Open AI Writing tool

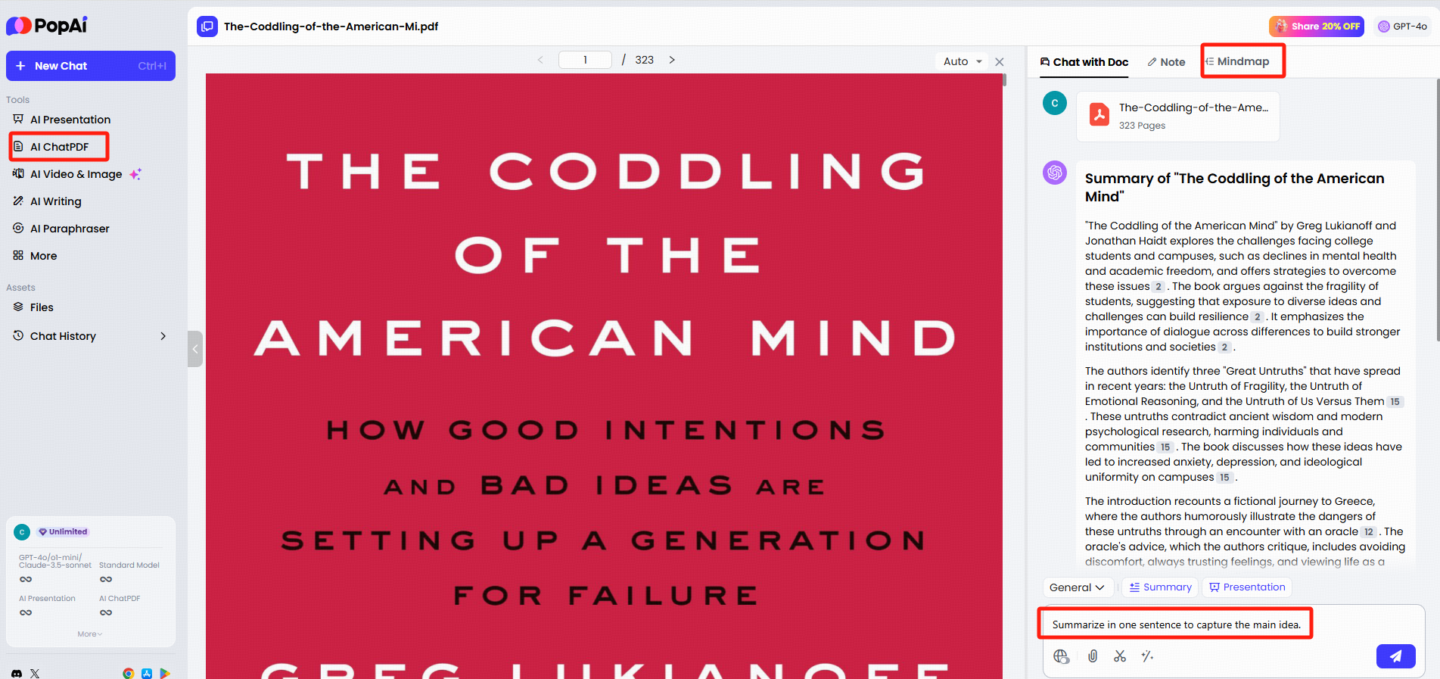(x=48, y=201)
